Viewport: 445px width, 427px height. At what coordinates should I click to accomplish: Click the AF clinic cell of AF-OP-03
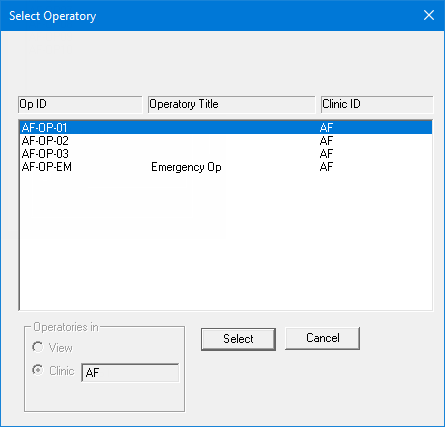326,154
